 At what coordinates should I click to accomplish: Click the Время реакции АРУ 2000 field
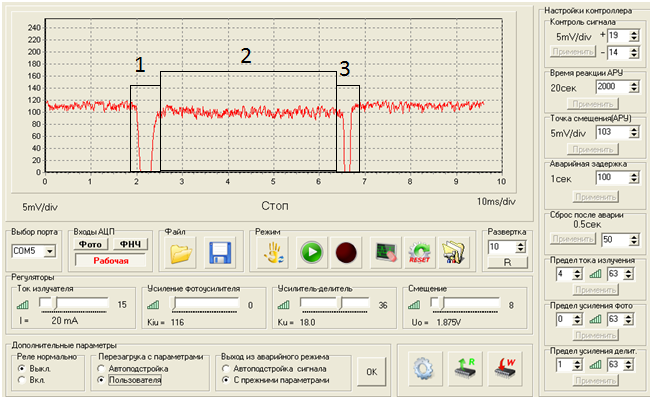(612, 87)
